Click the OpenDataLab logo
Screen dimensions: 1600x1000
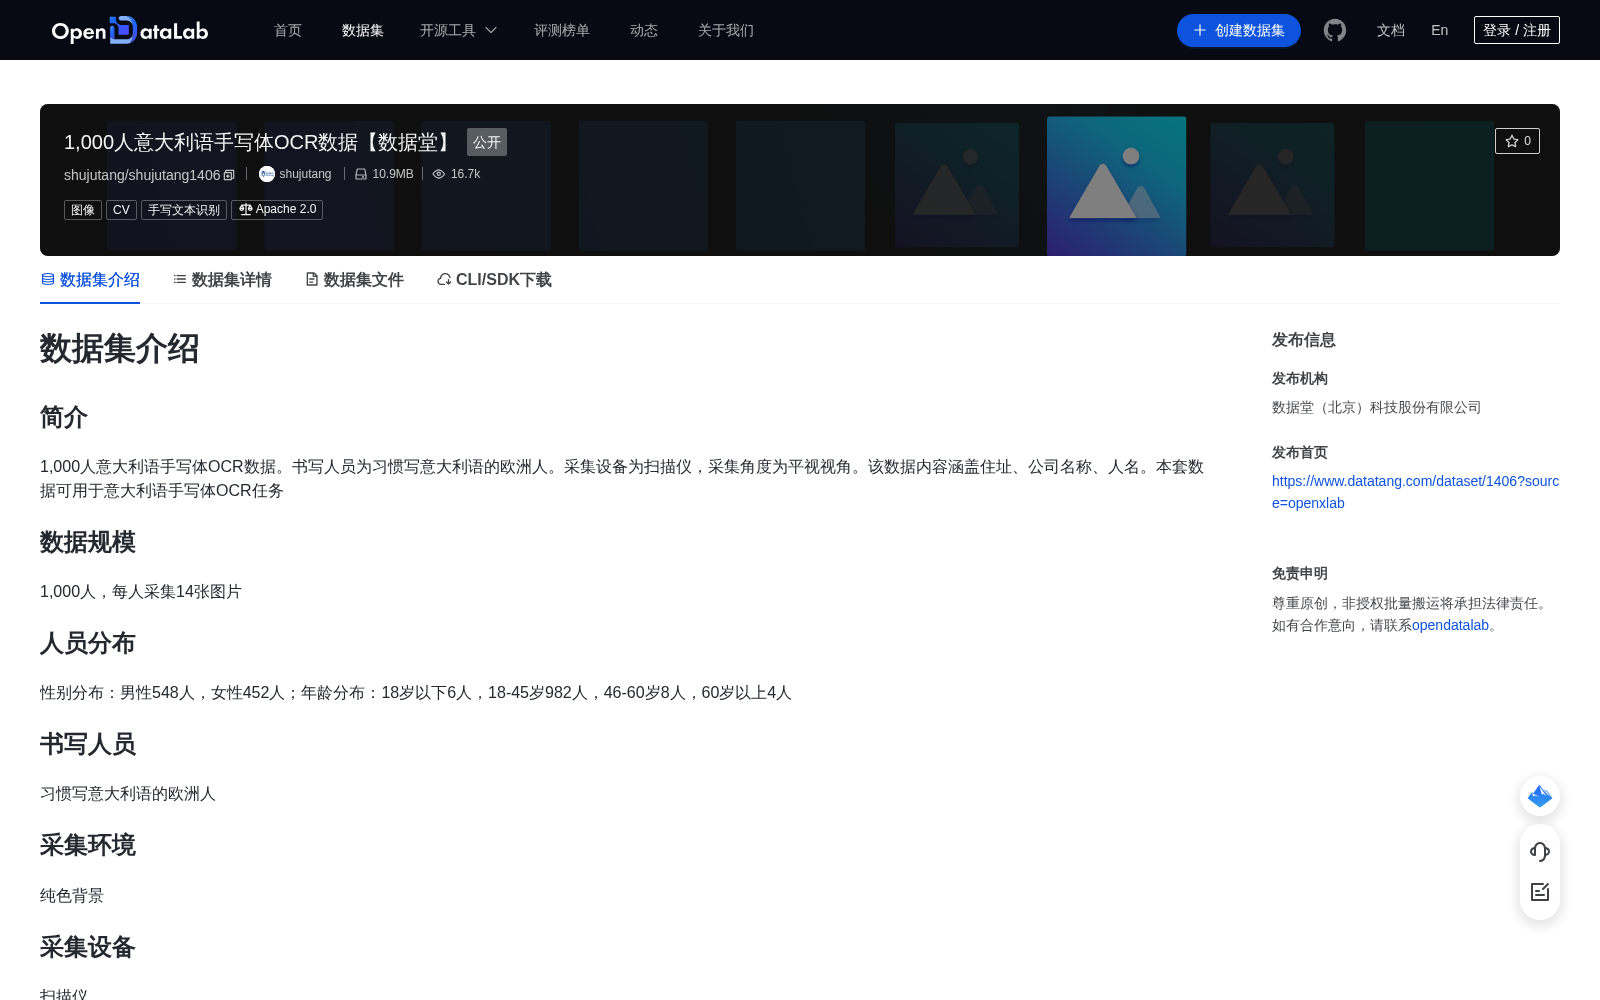[x=130, y=30]
